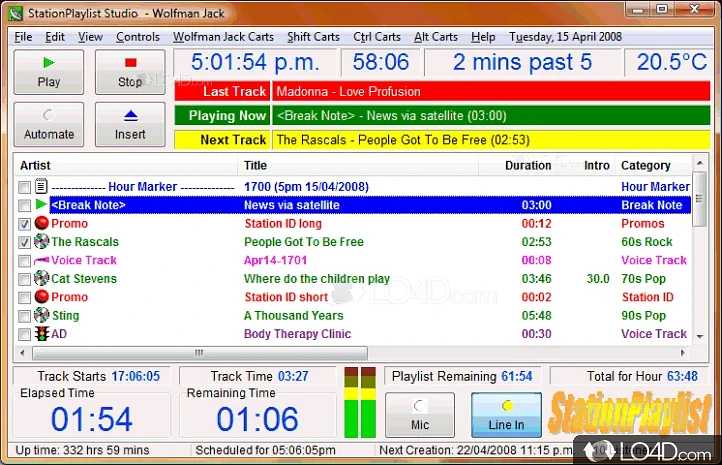Click the Insert button
Image resolution: width=722 pixels, height=465 pixels.
pyautogui.click(x=130, y=125)
